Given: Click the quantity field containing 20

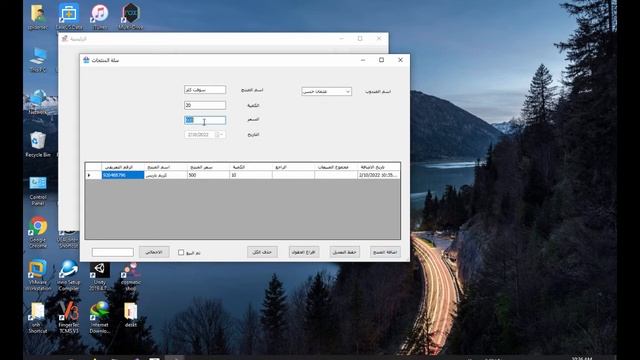Looking at the screenshot, I should click(x=205, y=105).
